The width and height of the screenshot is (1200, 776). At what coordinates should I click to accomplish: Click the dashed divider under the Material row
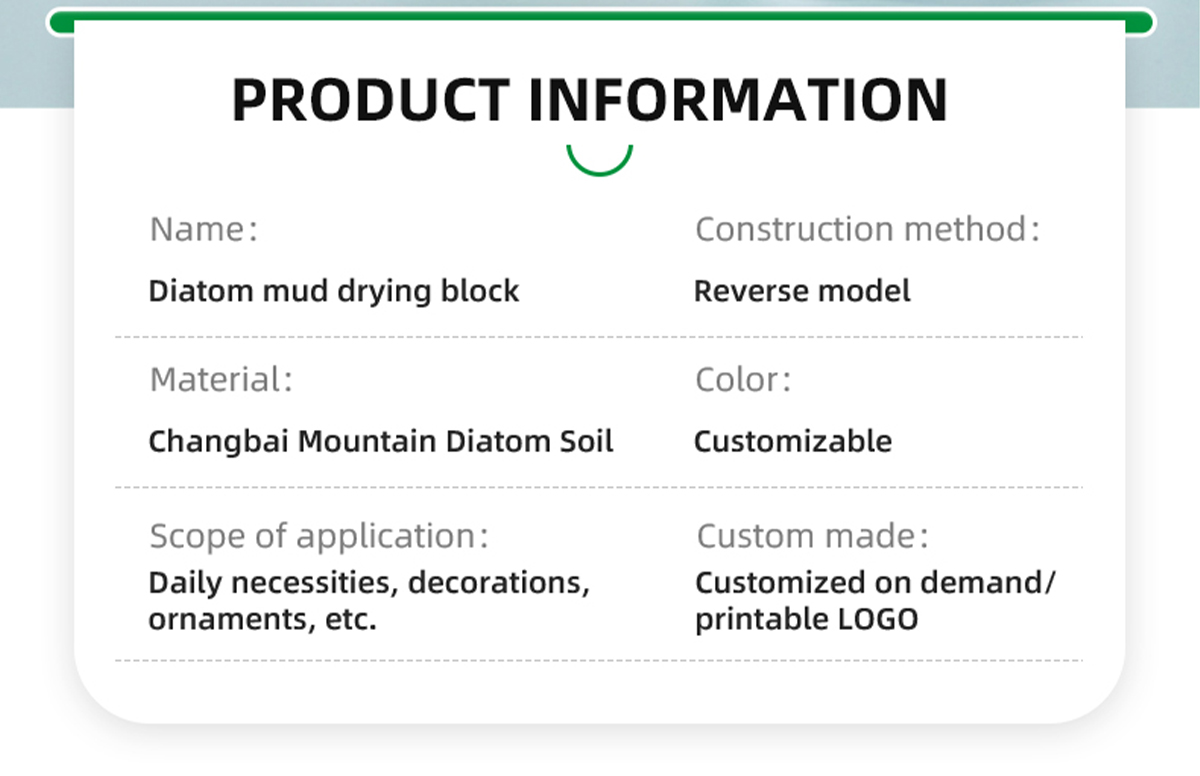pos(599,488)
